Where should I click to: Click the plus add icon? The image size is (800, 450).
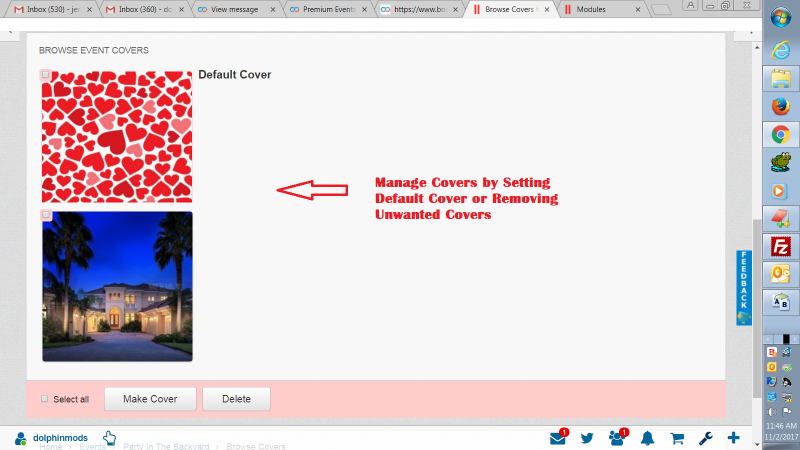[x=734, y=438]
